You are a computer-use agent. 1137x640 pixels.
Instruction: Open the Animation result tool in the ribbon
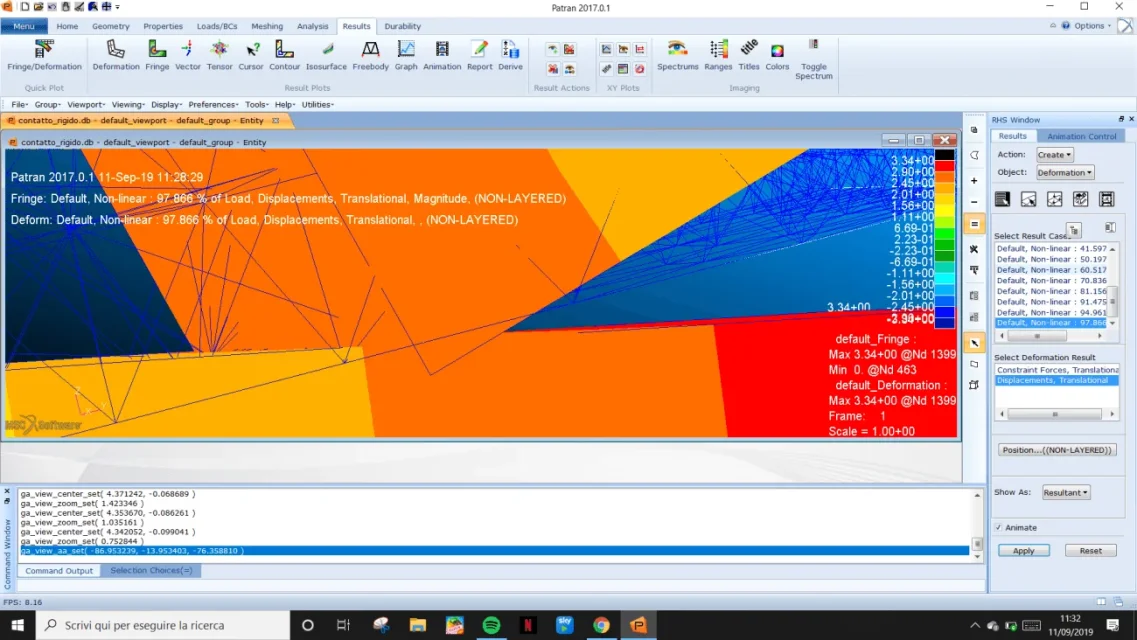pyautogui.click(x=442, y=56)
